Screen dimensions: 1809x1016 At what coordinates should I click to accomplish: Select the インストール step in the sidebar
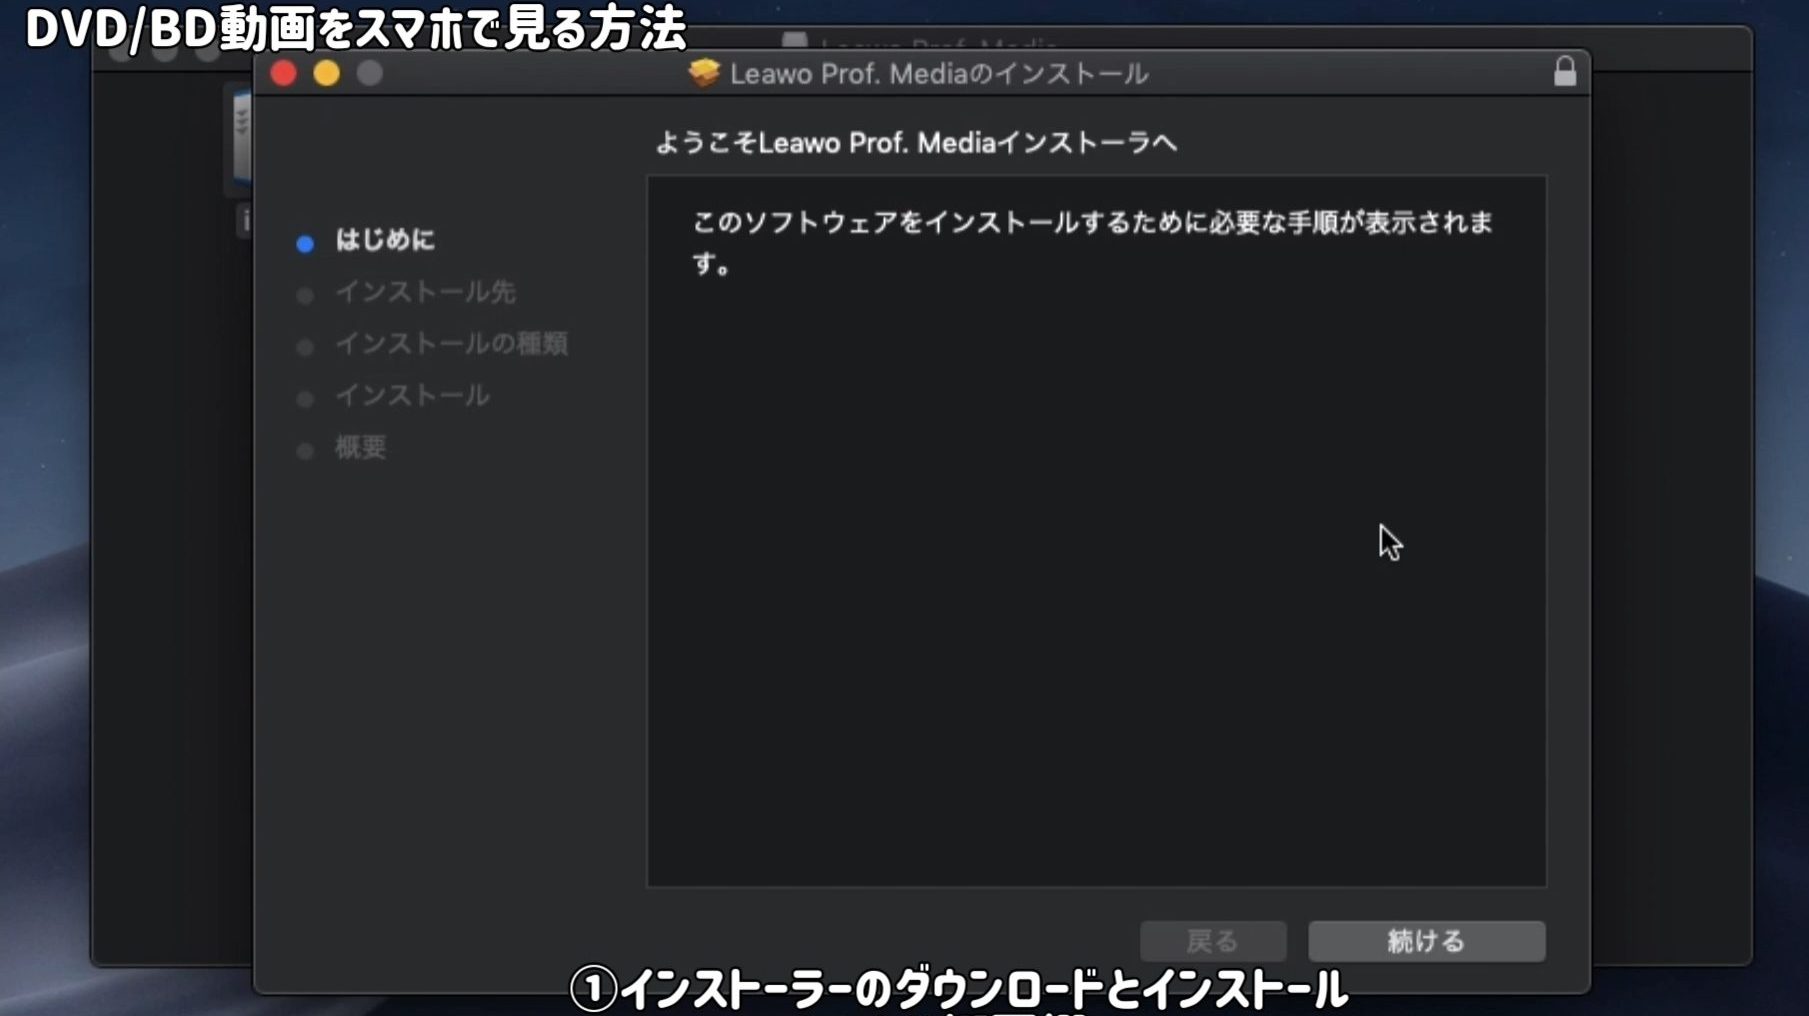[x=412, y=396]
